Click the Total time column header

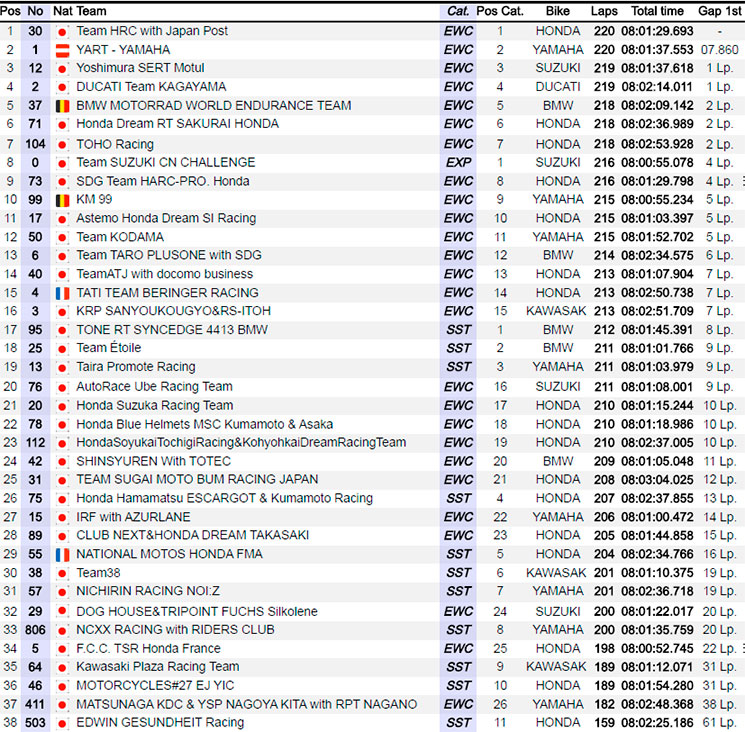(x=658, y=11)
